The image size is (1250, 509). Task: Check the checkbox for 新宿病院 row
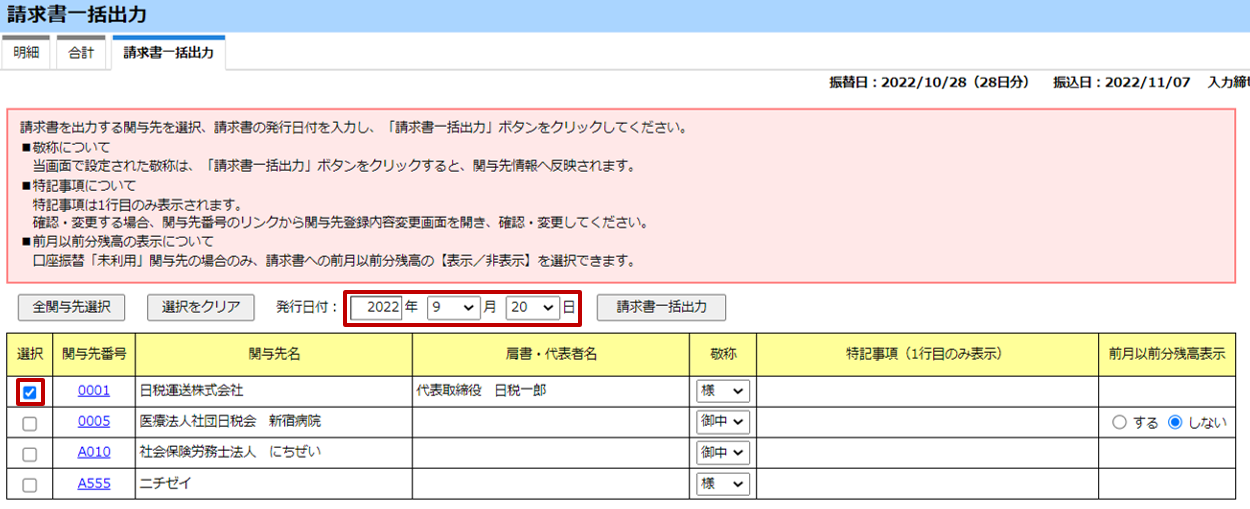tap(29, 423)
